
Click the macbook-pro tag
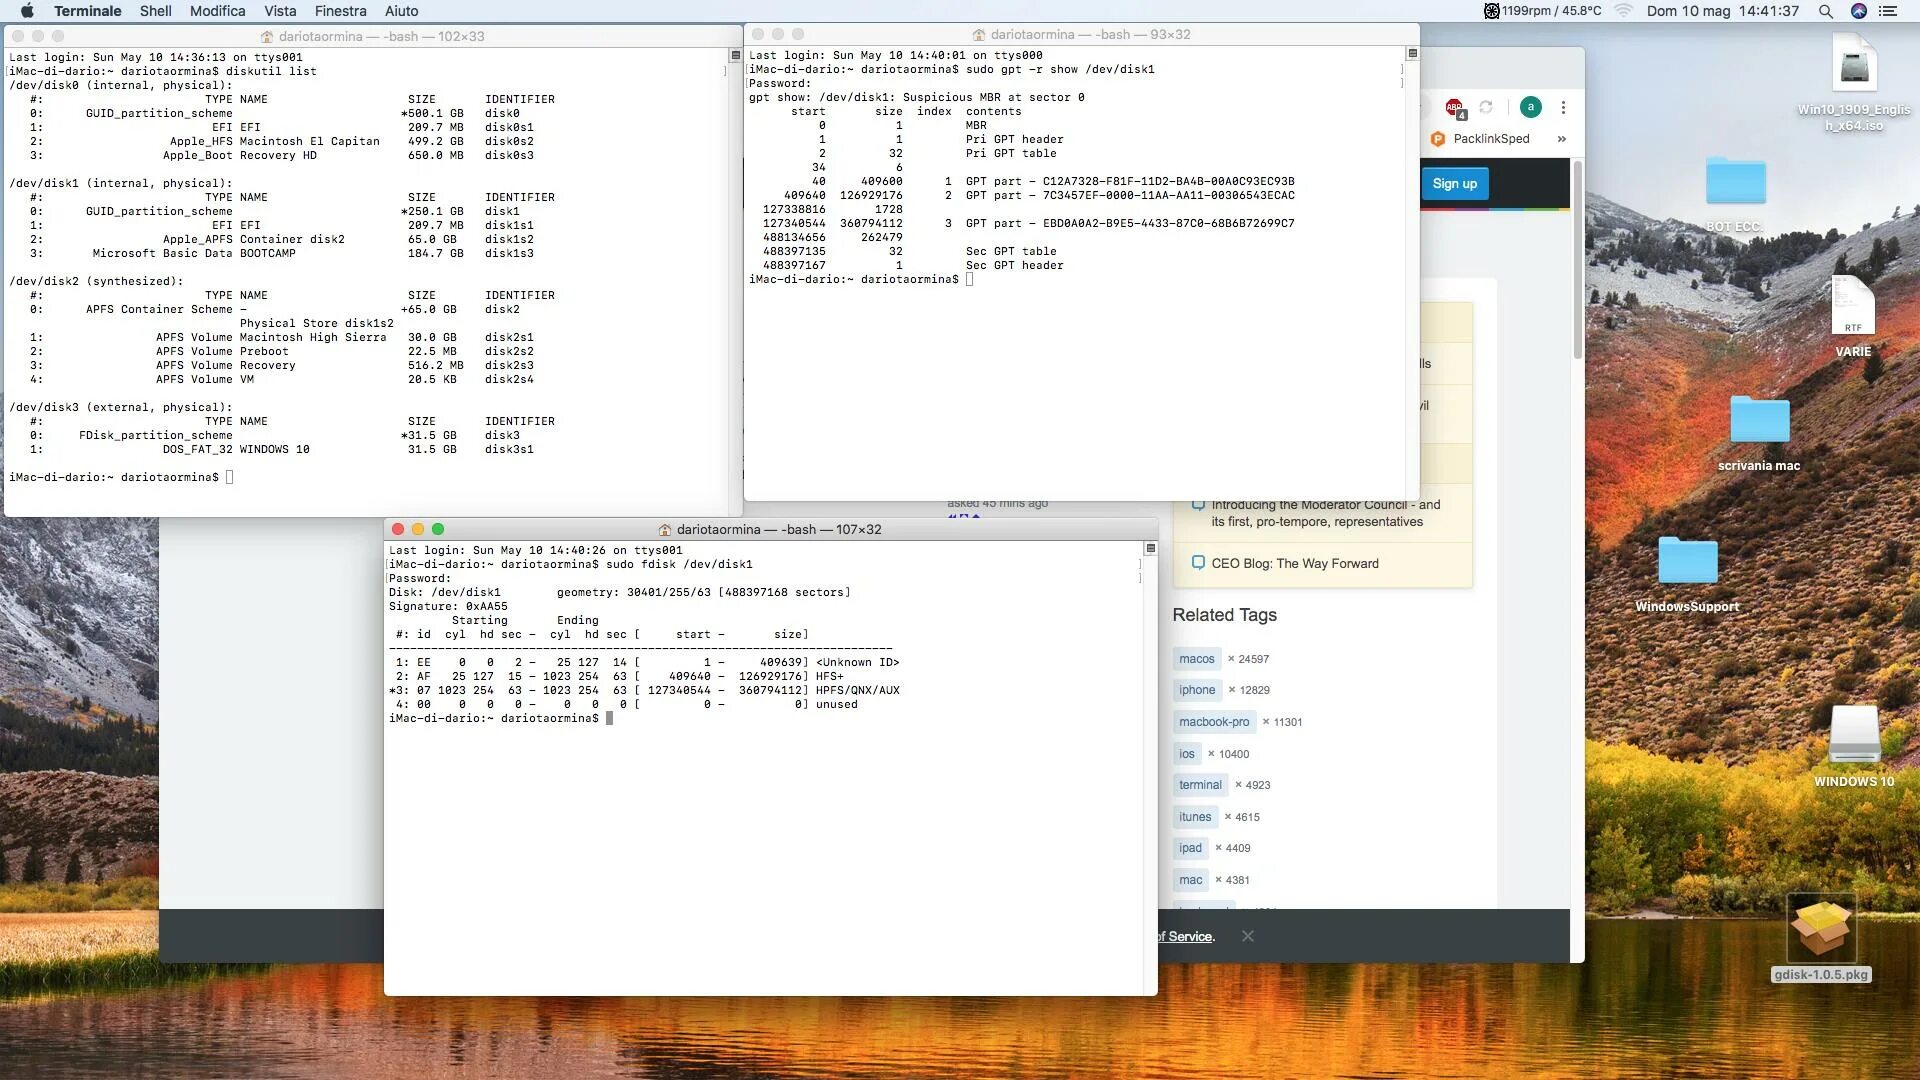click(1213, 722)
